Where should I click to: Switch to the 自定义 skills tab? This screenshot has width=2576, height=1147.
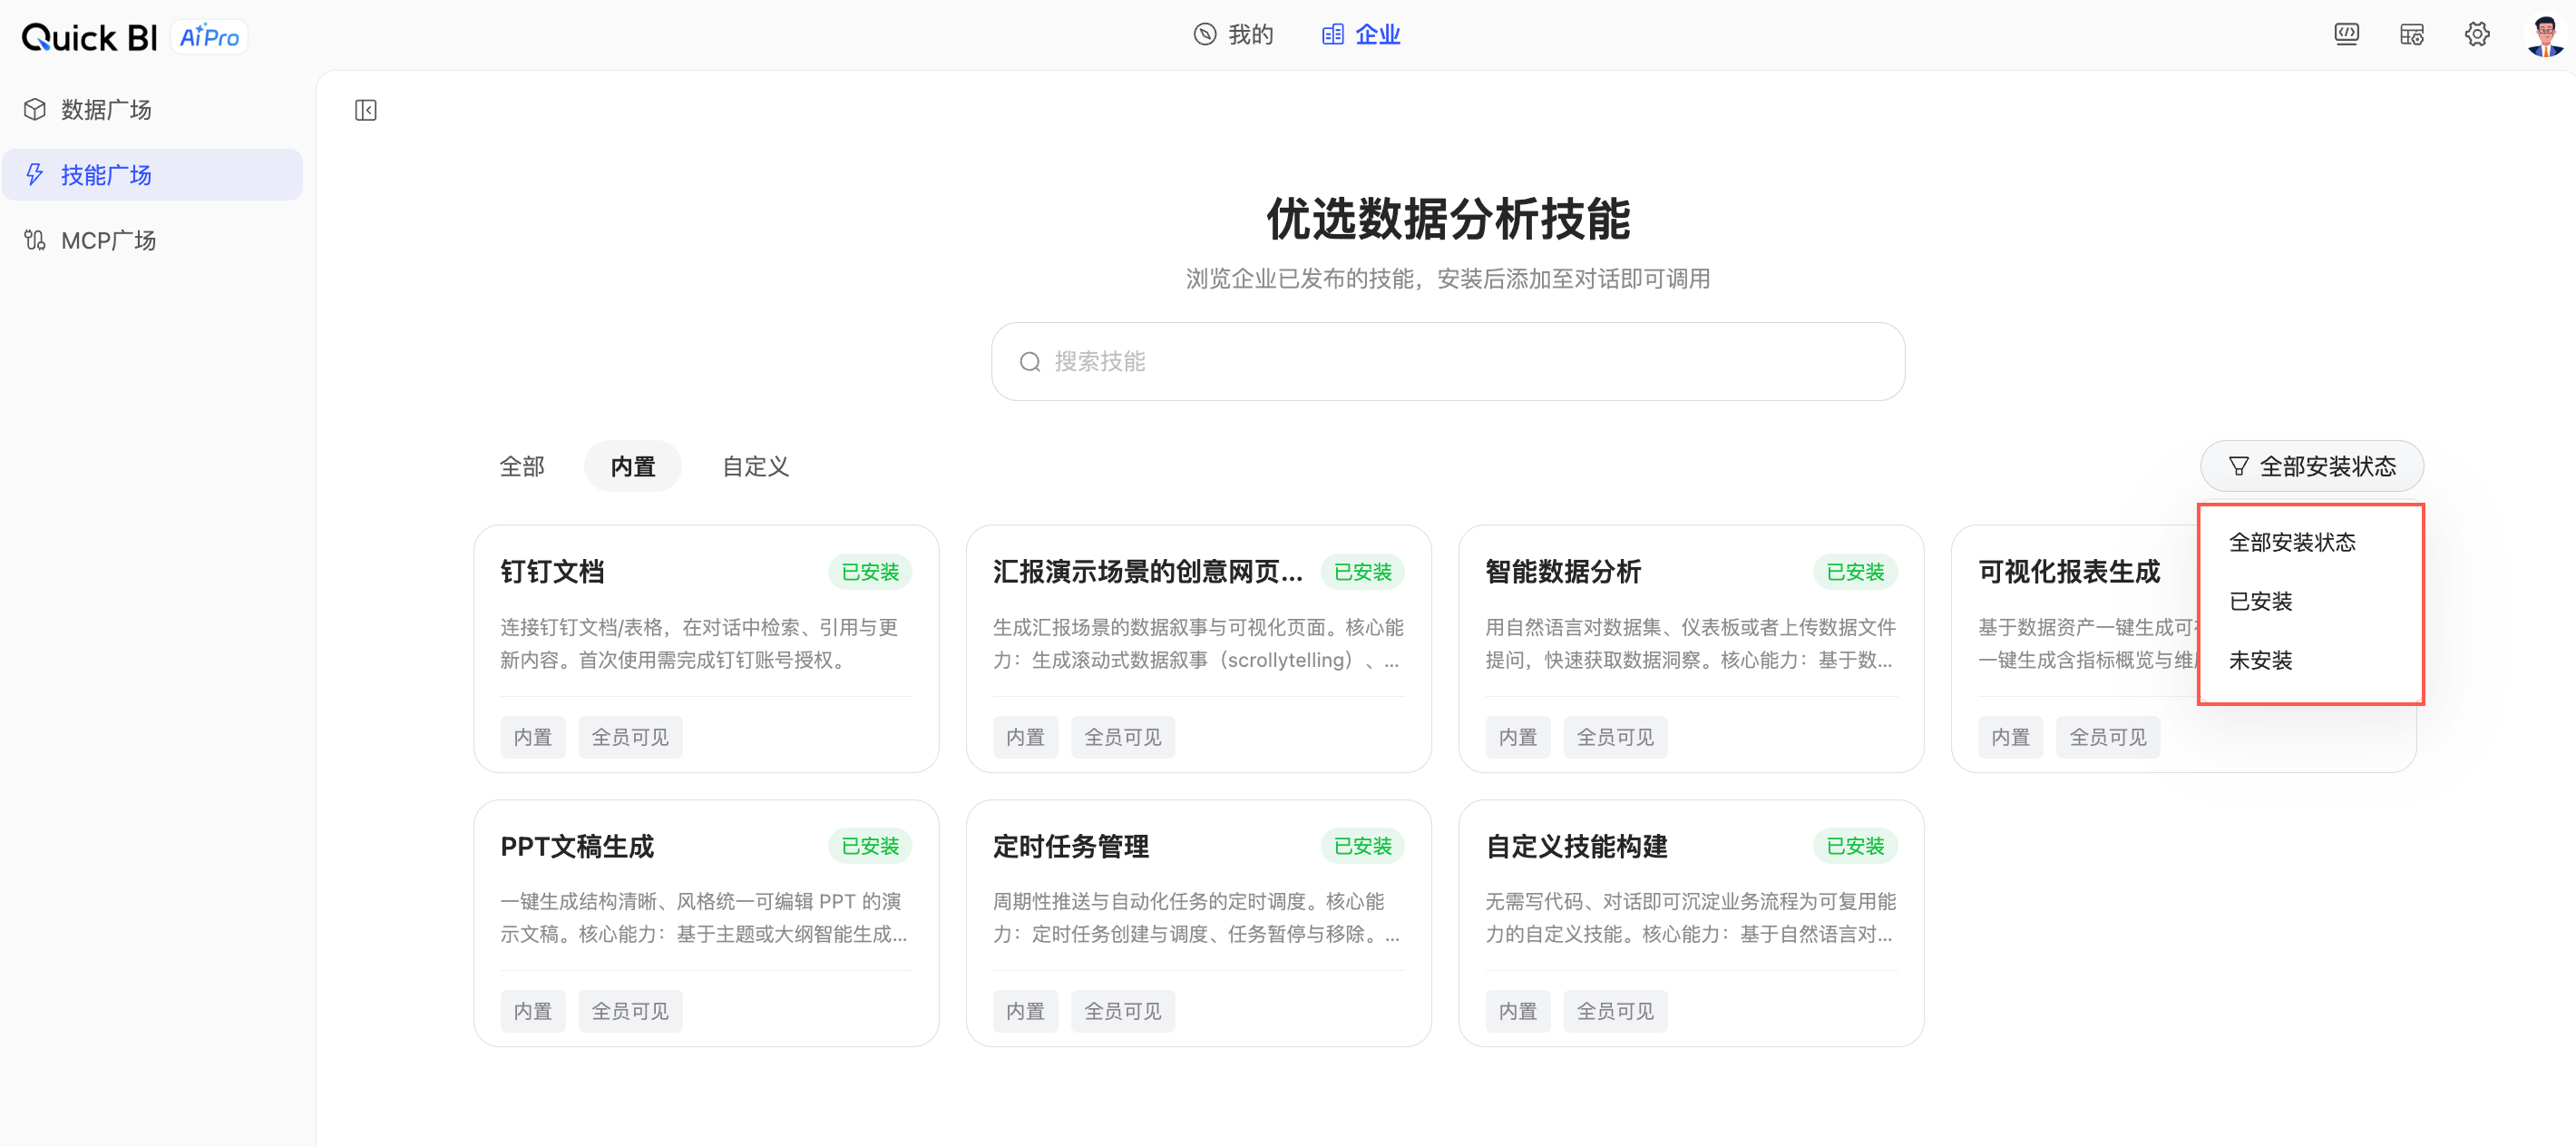[x=756, y=466]
